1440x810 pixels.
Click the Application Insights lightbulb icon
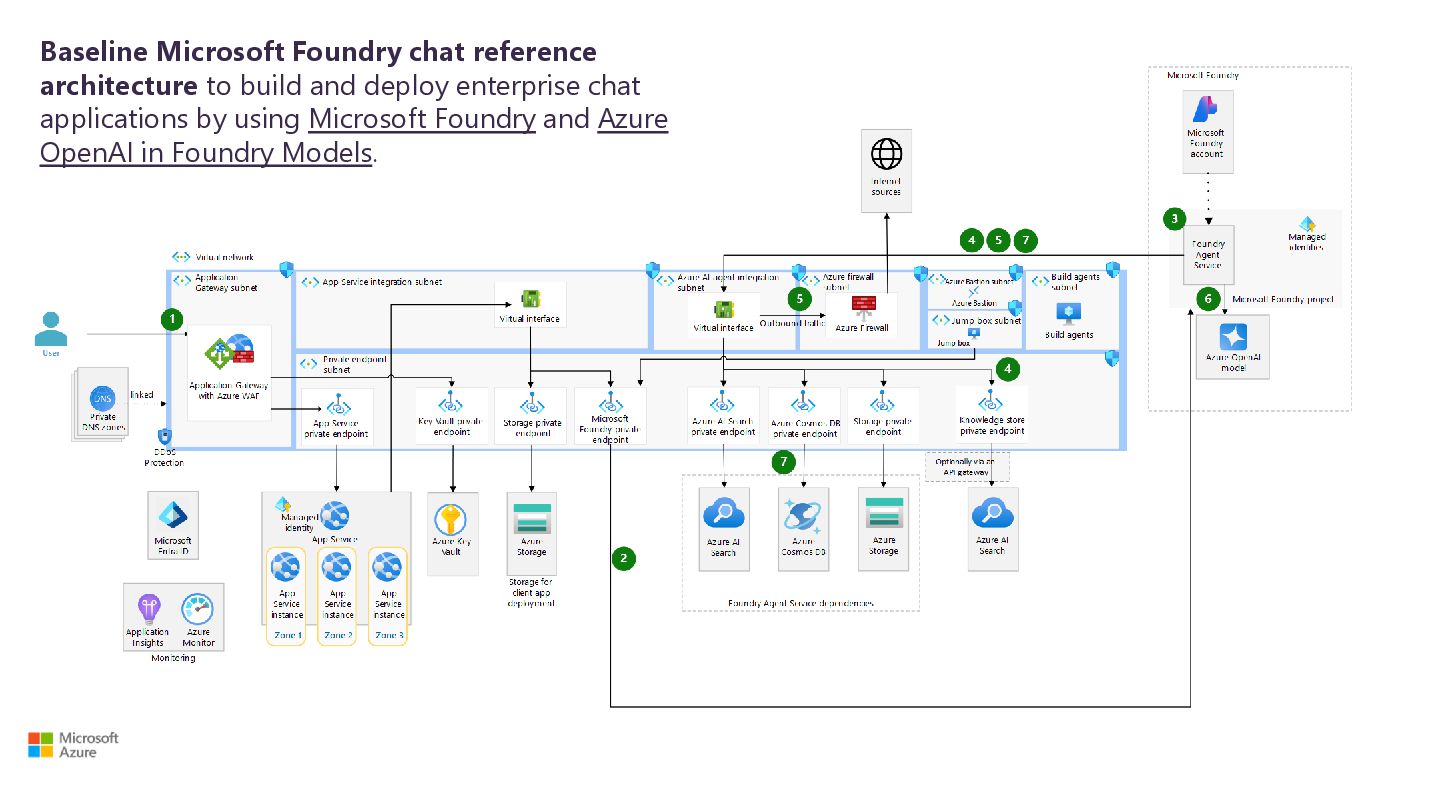pyautogui.click(x=148, y=608)
